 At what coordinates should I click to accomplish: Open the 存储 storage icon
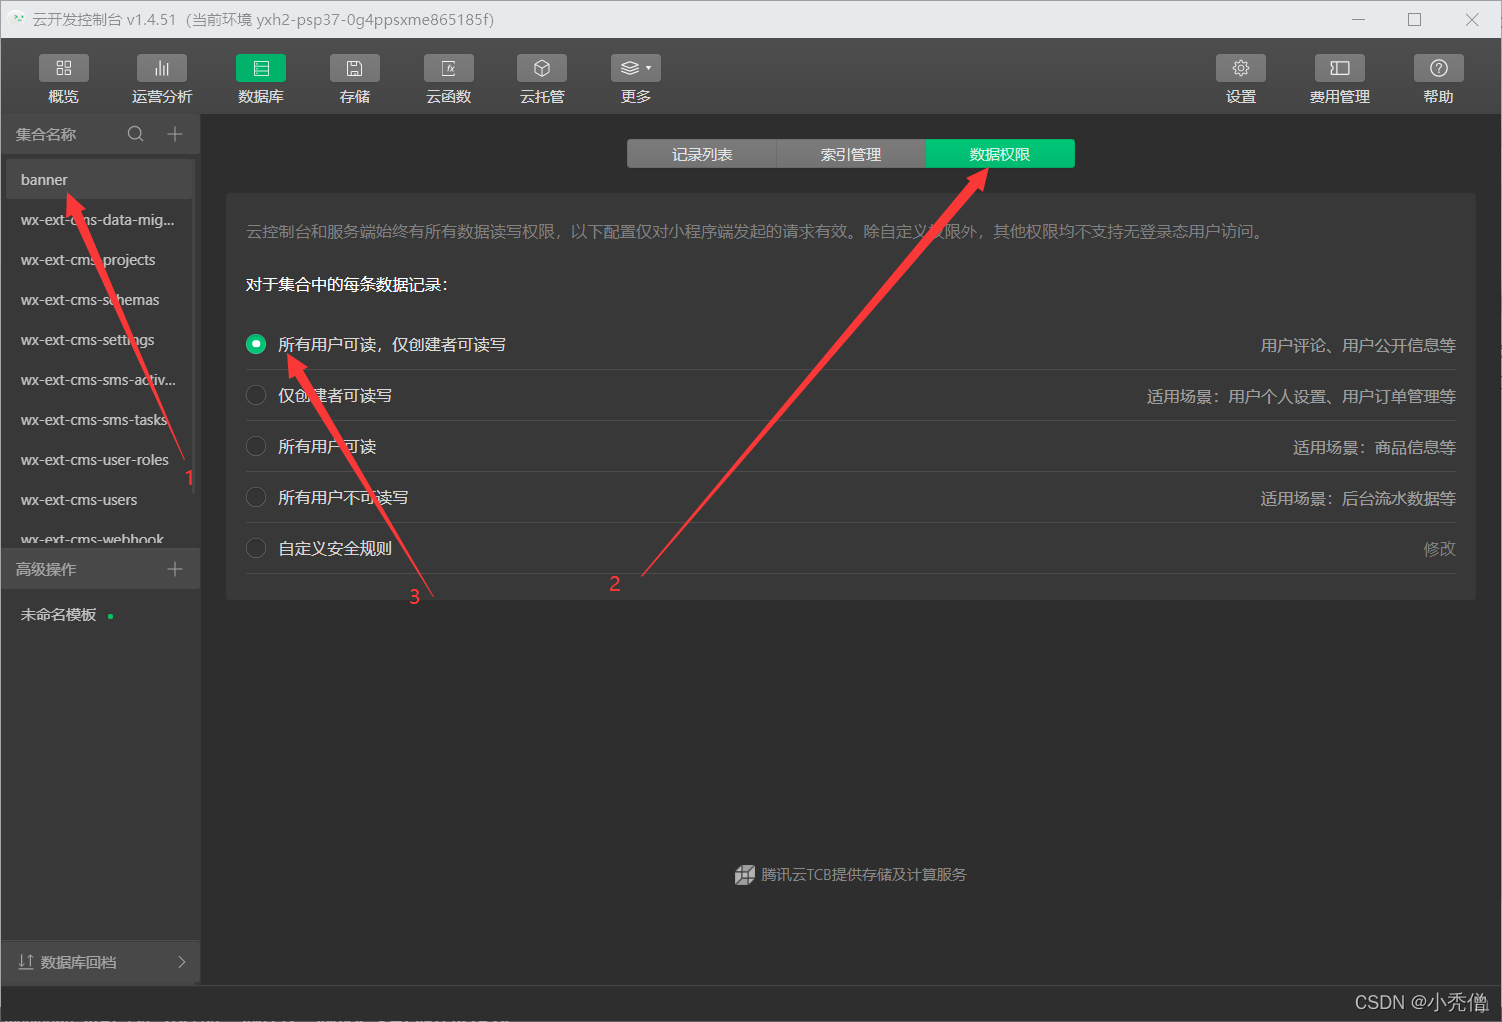click(x=355, y=68)
